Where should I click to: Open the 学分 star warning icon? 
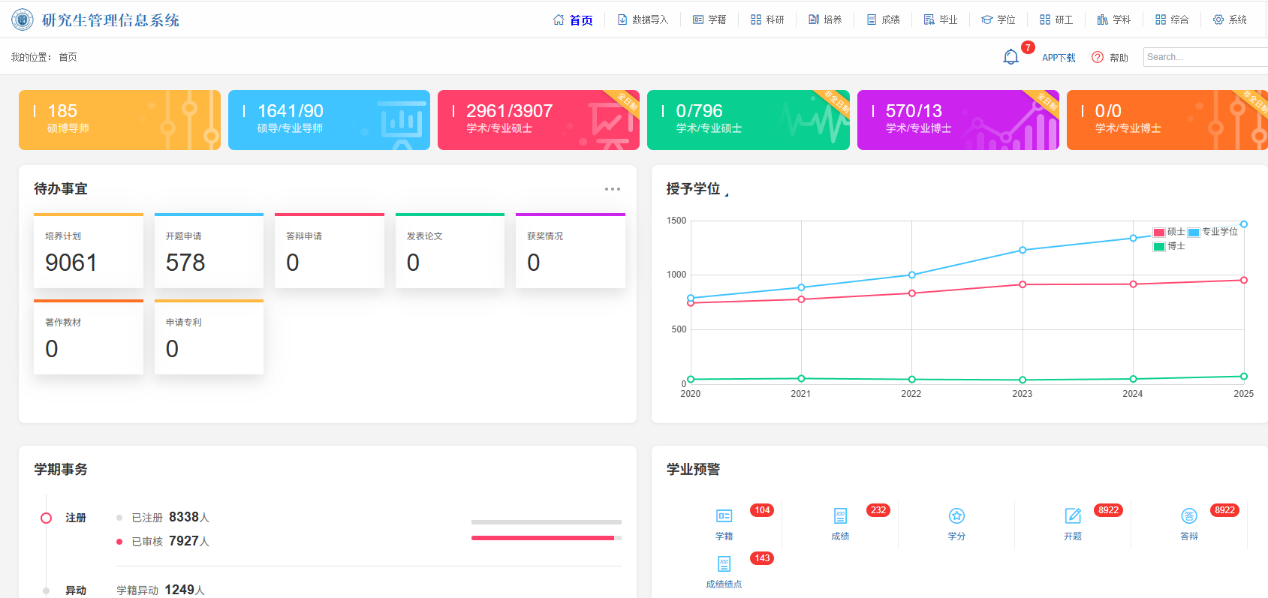(956, 516)
